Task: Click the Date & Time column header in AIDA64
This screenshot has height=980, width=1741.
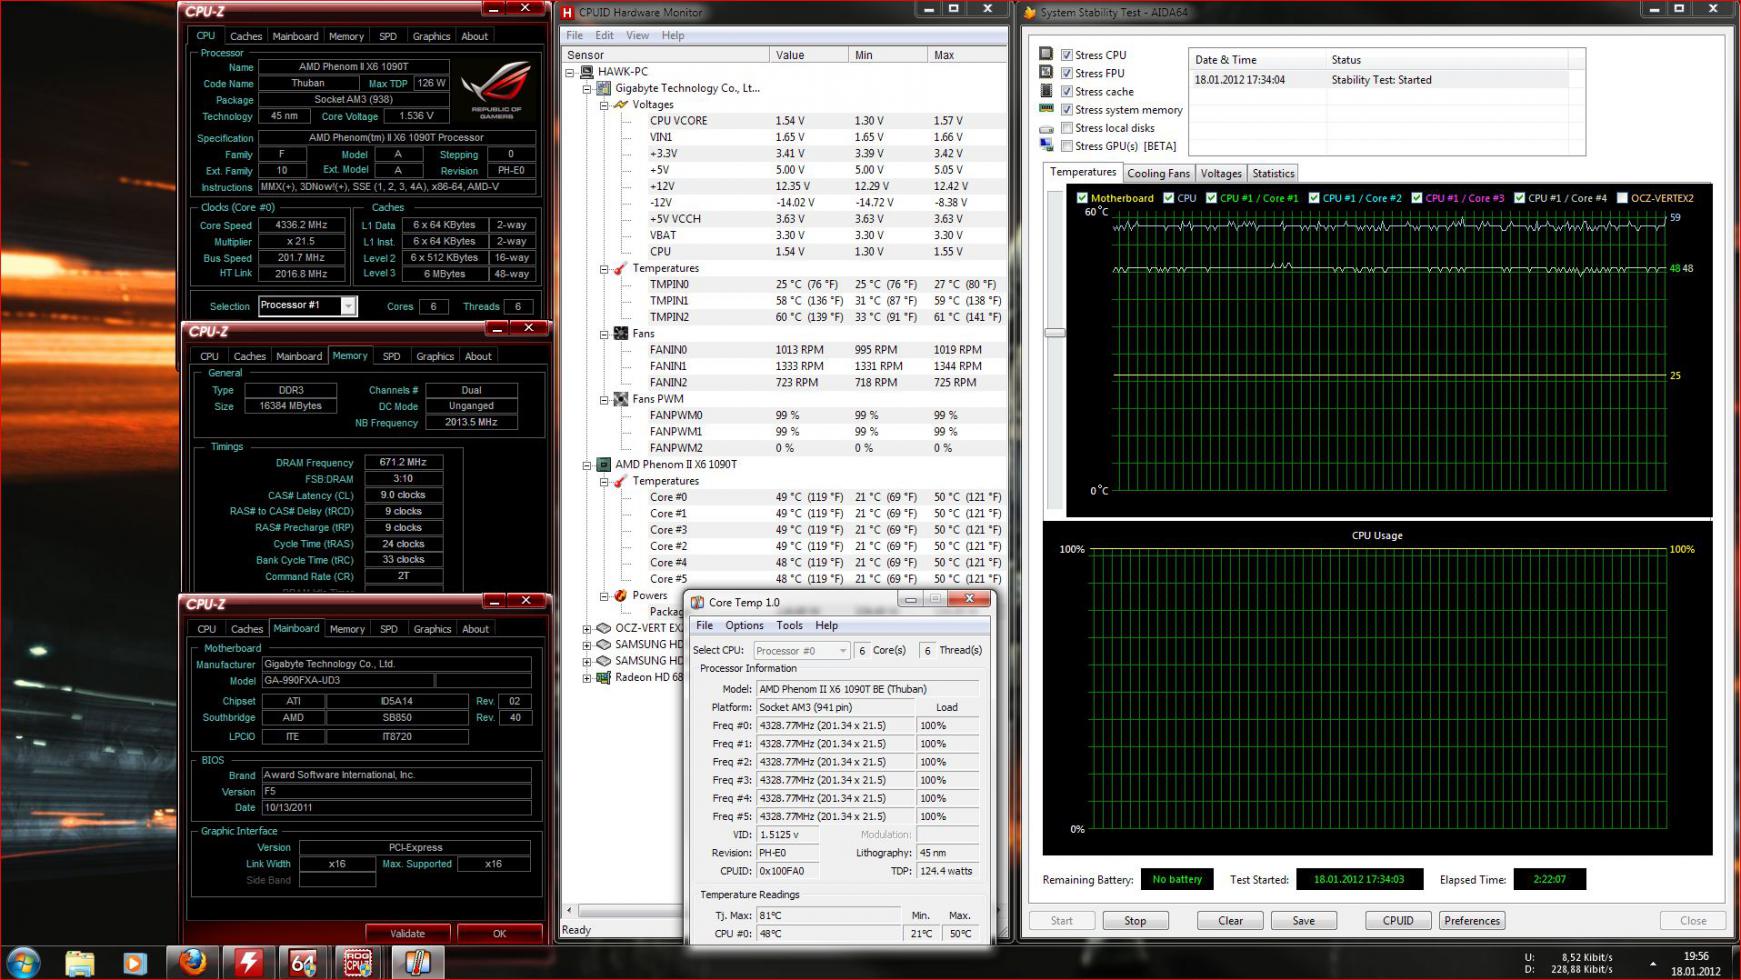Action: click(x=1257, y=60)
